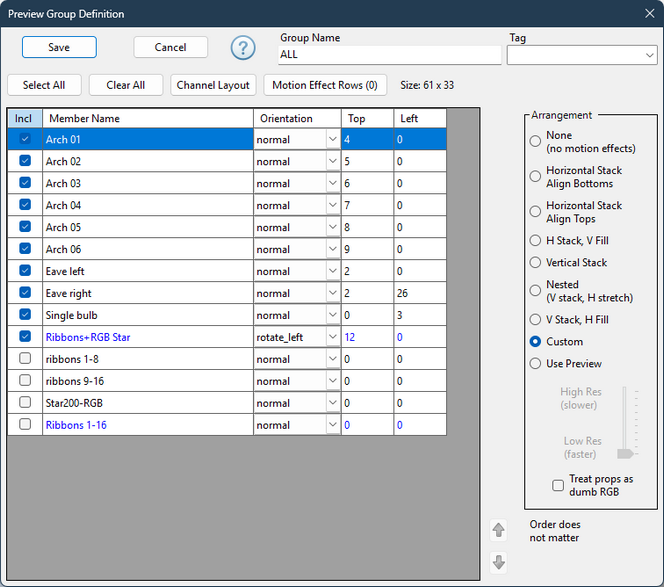Select H Stack, V Fill arrangement
Screen dimensions: 664x587
(535, 241)
